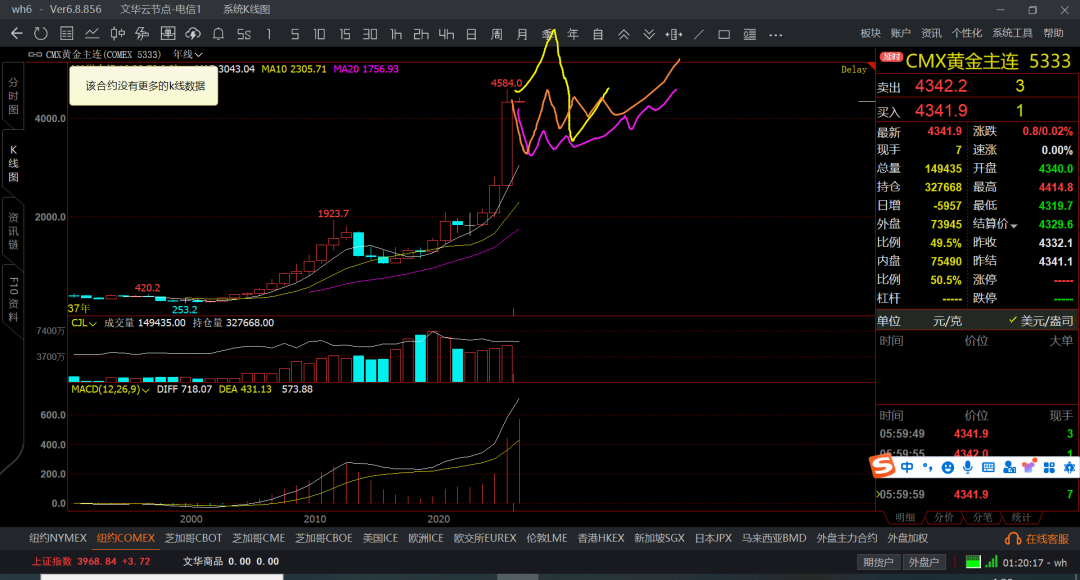
Task: Toggle Sogou input 中 language mode
Action: tap(907, 468)
